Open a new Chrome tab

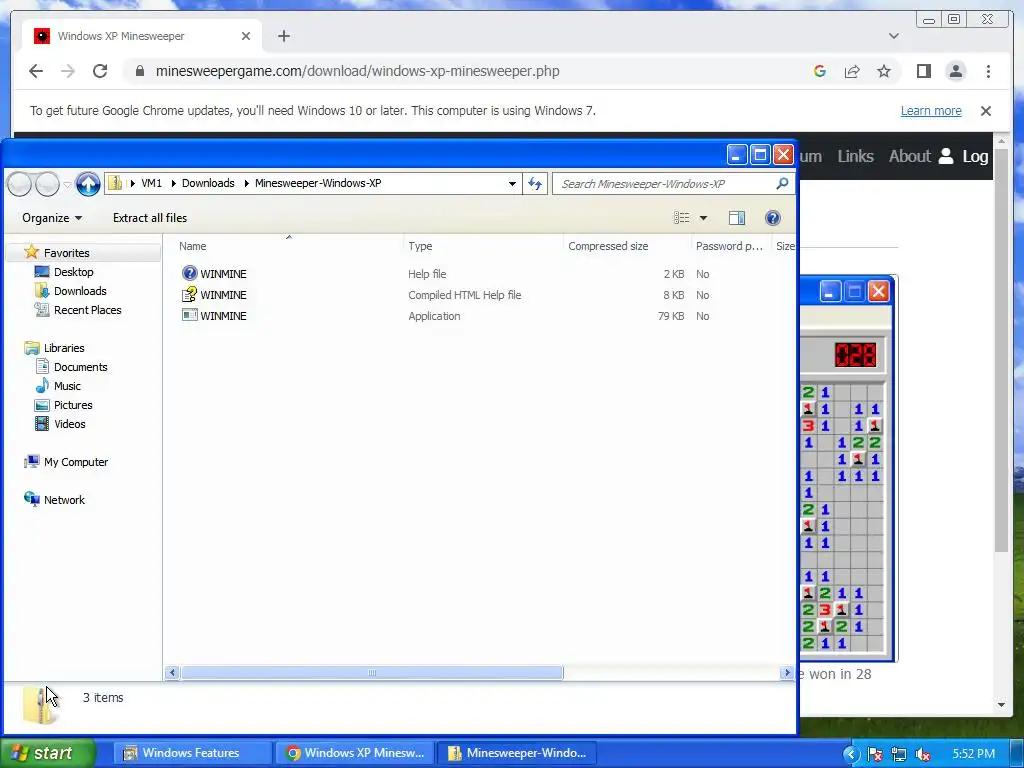click(283, 36)
